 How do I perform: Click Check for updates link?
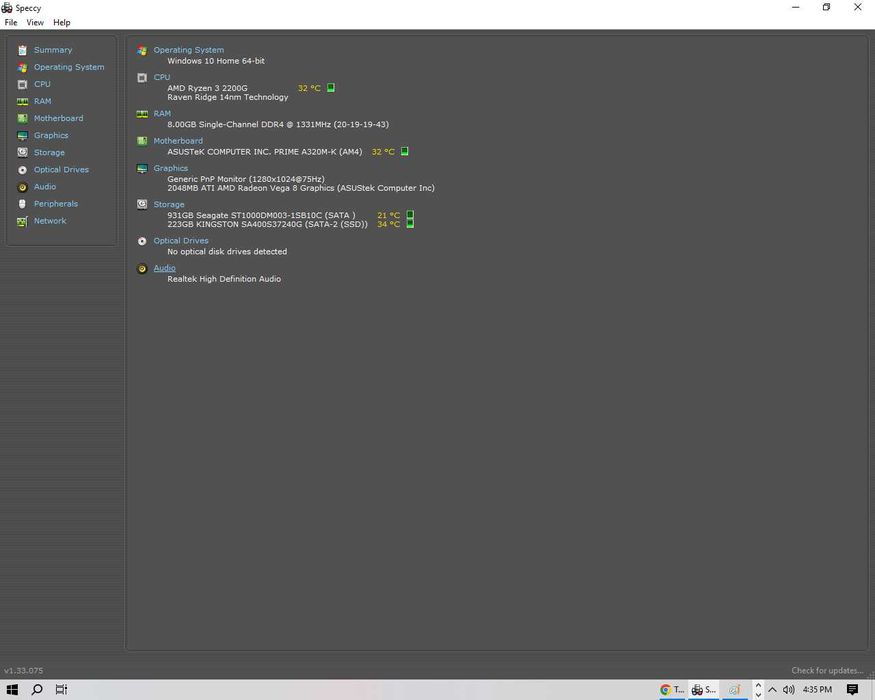(x=827, y=670)
